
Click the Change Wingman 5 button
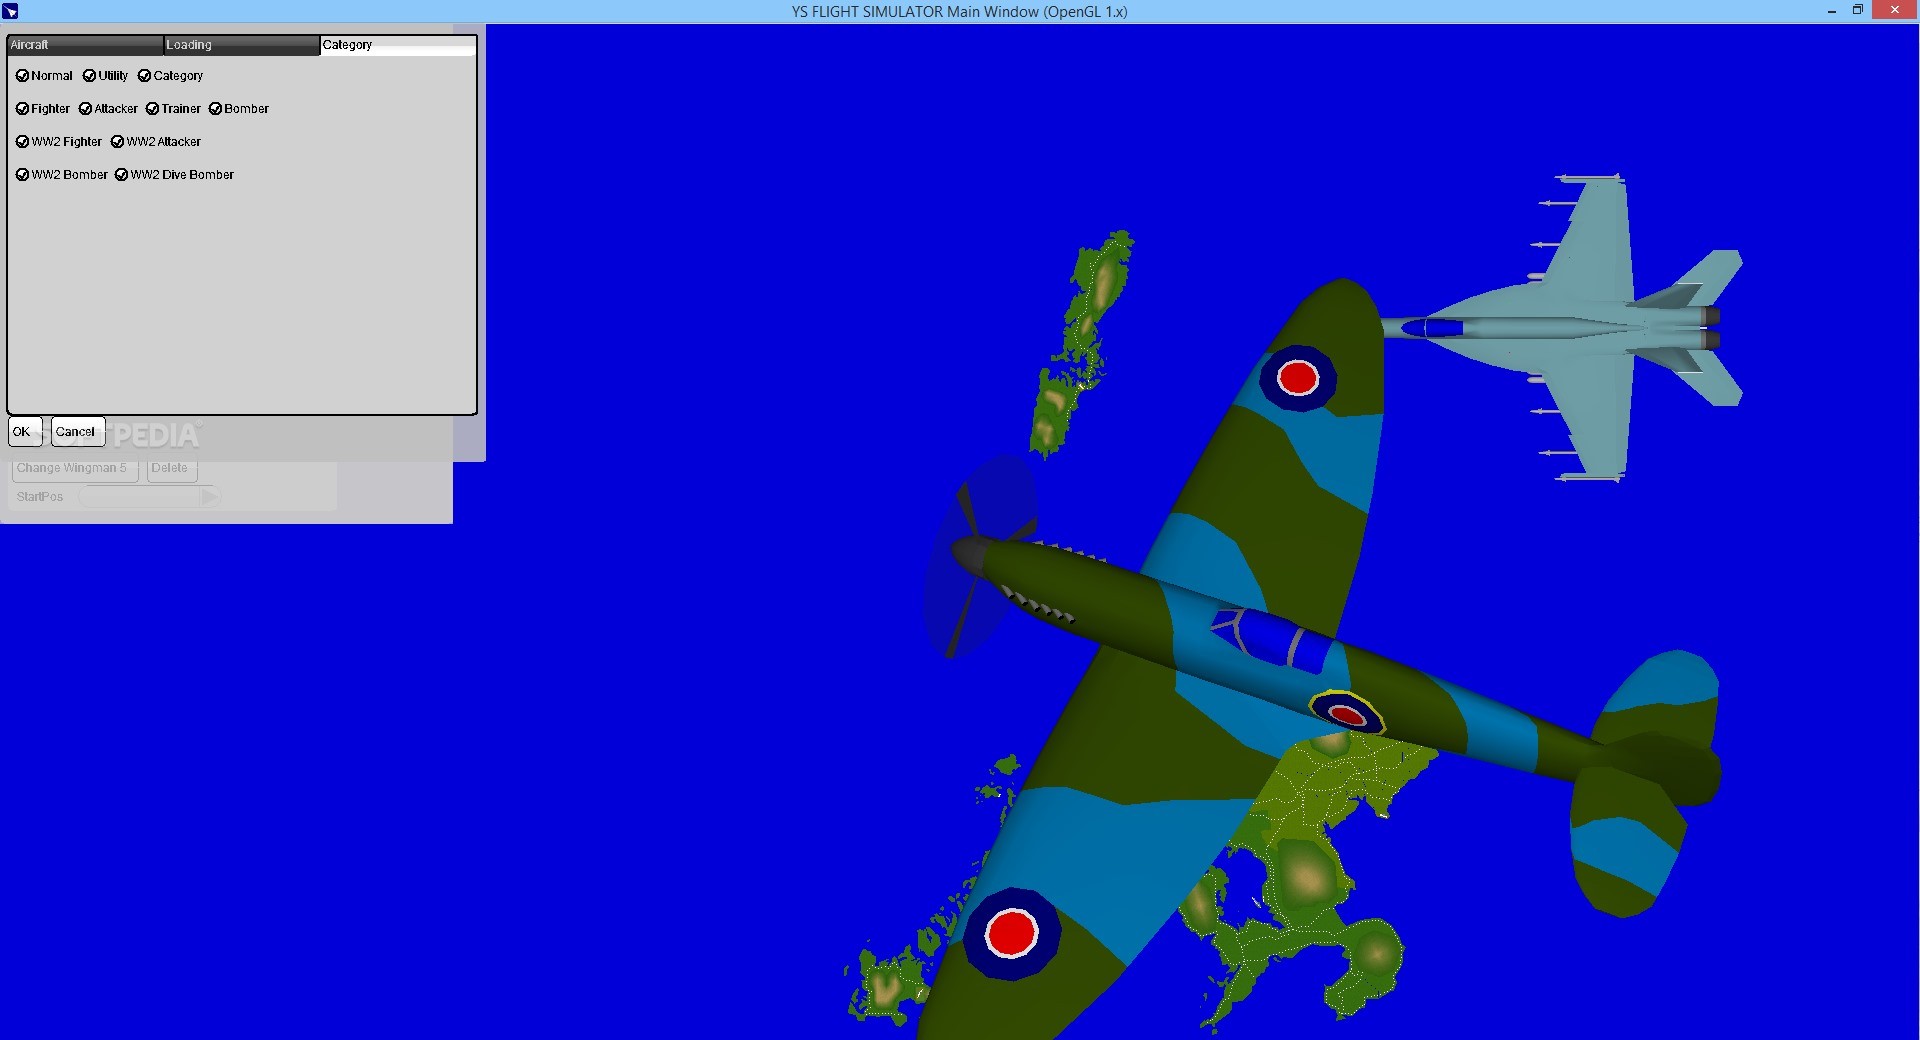coord(75,468)
